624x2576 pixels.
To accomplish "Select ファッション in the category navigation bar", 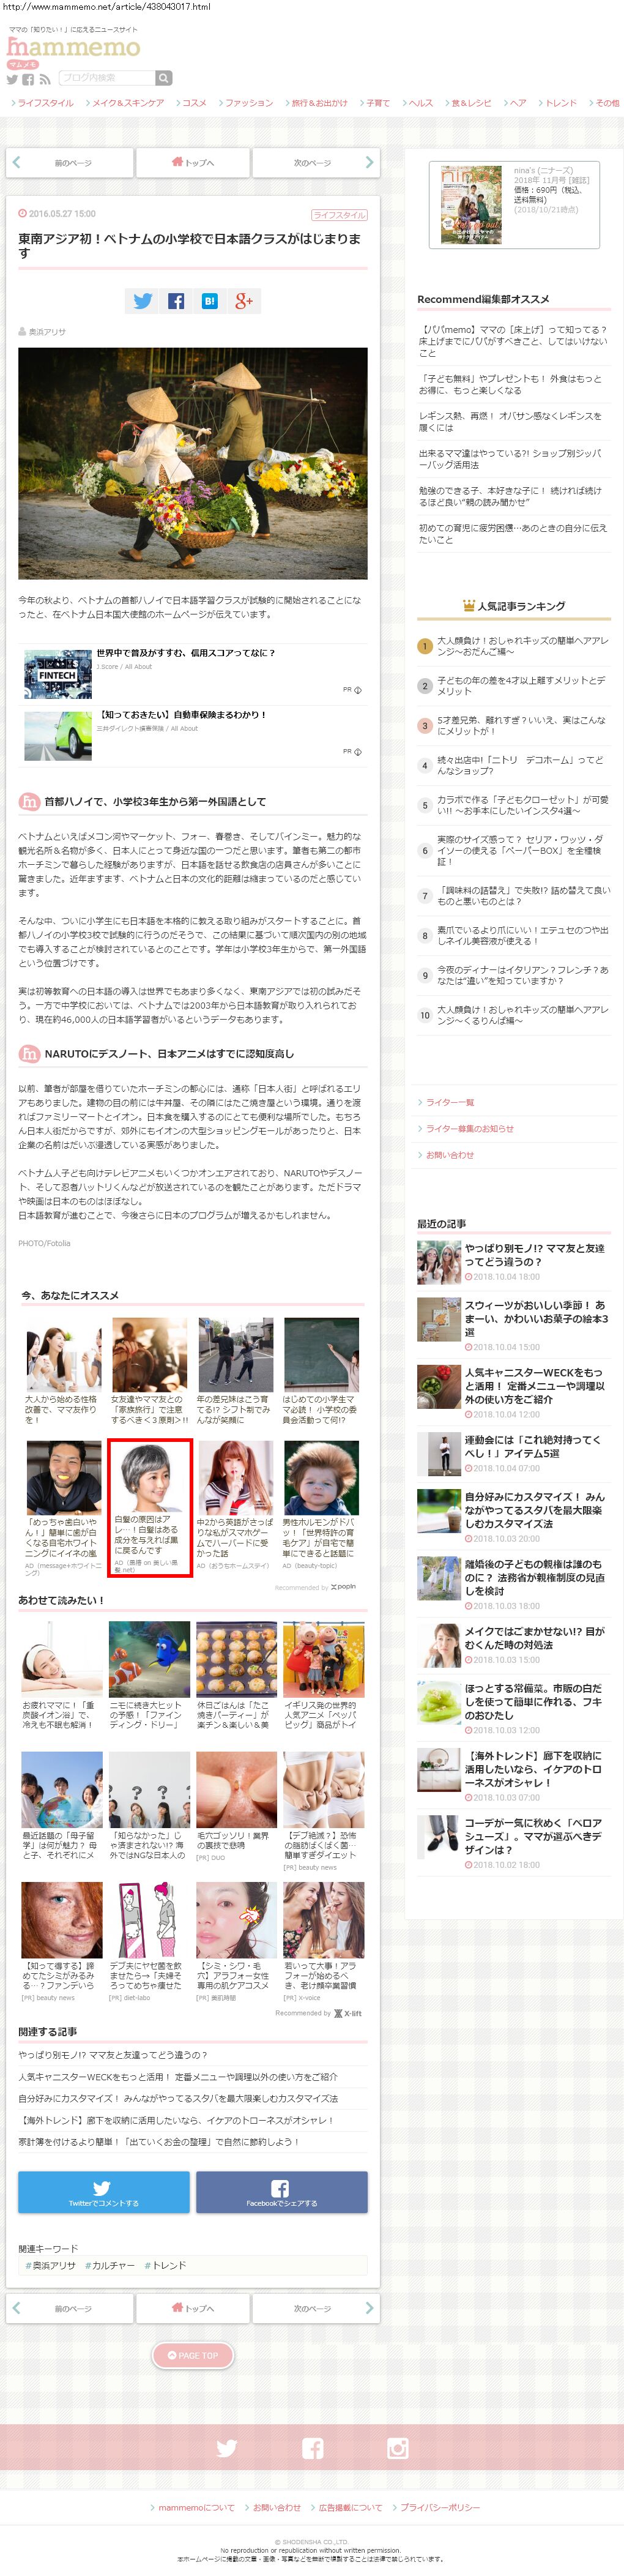I will pyautogui.click(x=247, y=103).
